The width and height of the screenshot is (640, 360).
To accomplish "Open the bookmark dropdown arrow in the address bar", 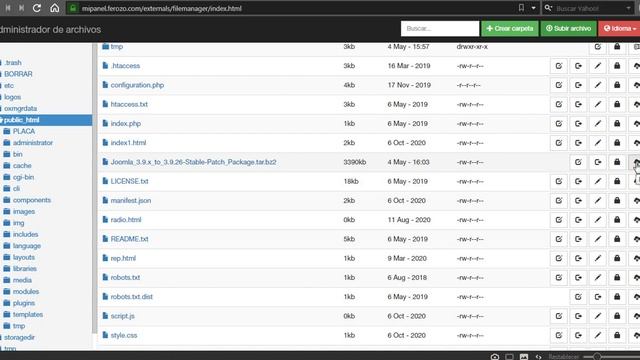I will click(533, 8).
